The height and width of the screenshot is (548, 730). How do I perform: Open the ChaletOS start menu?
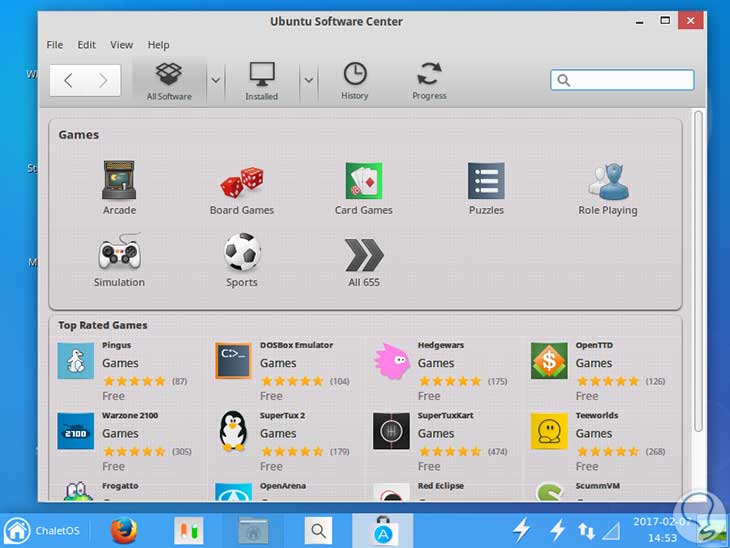(x=43, y=530)
